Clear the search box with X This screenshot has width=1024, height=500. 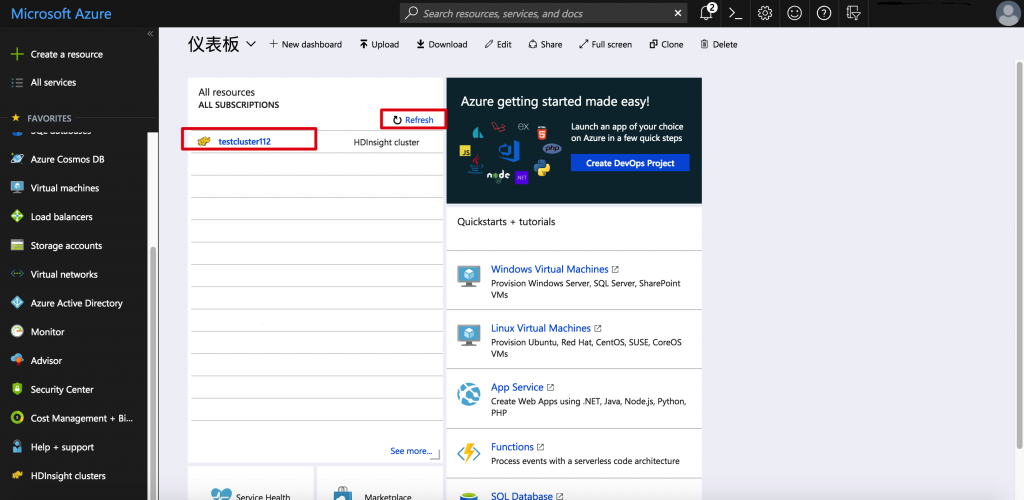point(679,13)
